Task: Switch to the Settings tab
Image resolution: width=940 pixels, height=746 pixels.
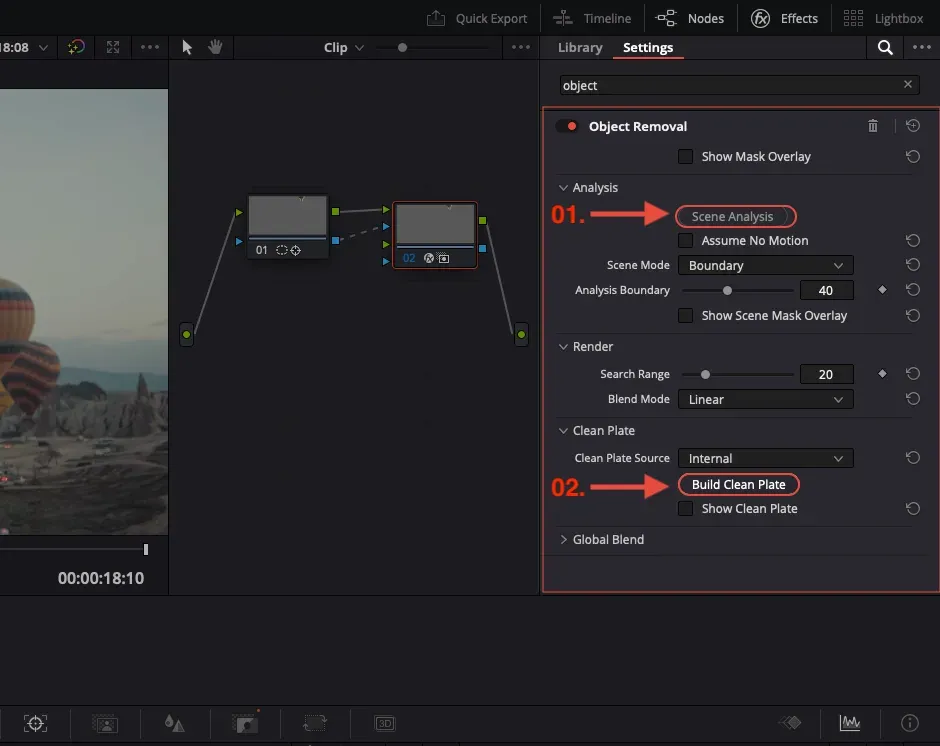Action: pos(647,47)
